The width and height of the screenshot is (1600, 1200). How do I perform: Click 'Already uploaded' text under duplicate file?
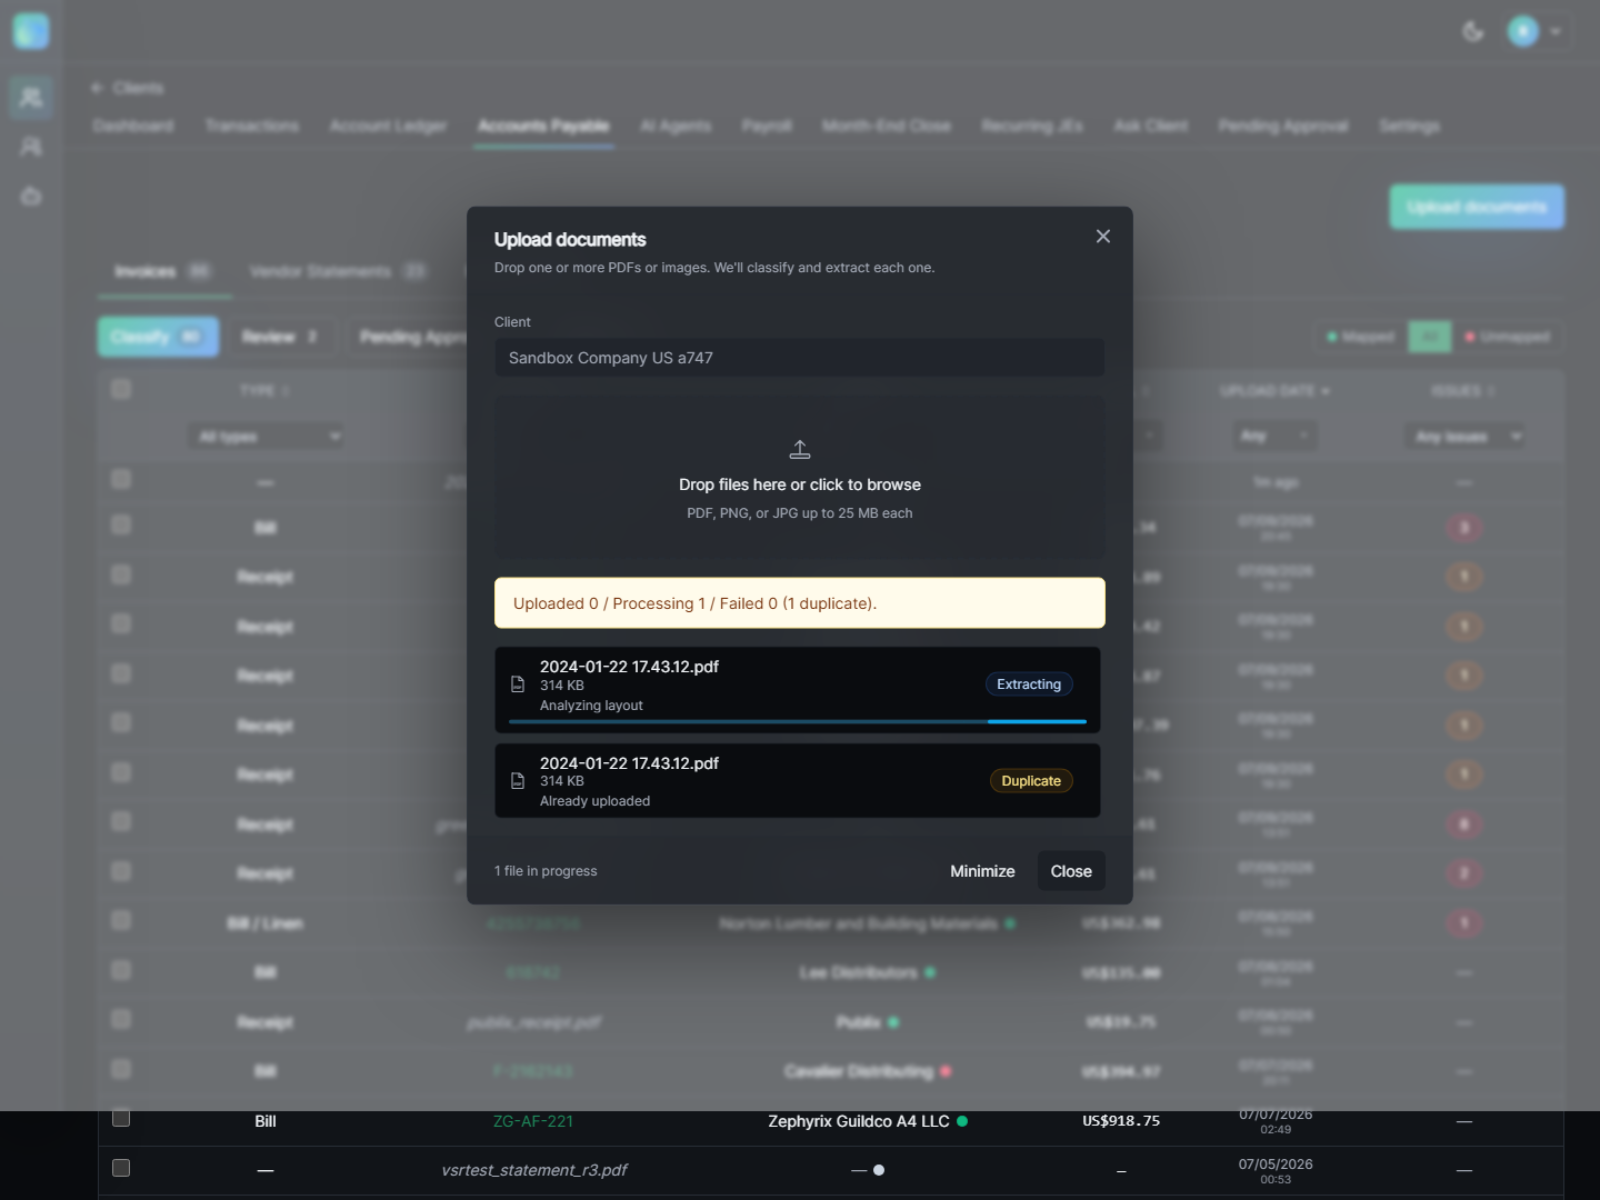pyautogui.click(x=595, y=801)
